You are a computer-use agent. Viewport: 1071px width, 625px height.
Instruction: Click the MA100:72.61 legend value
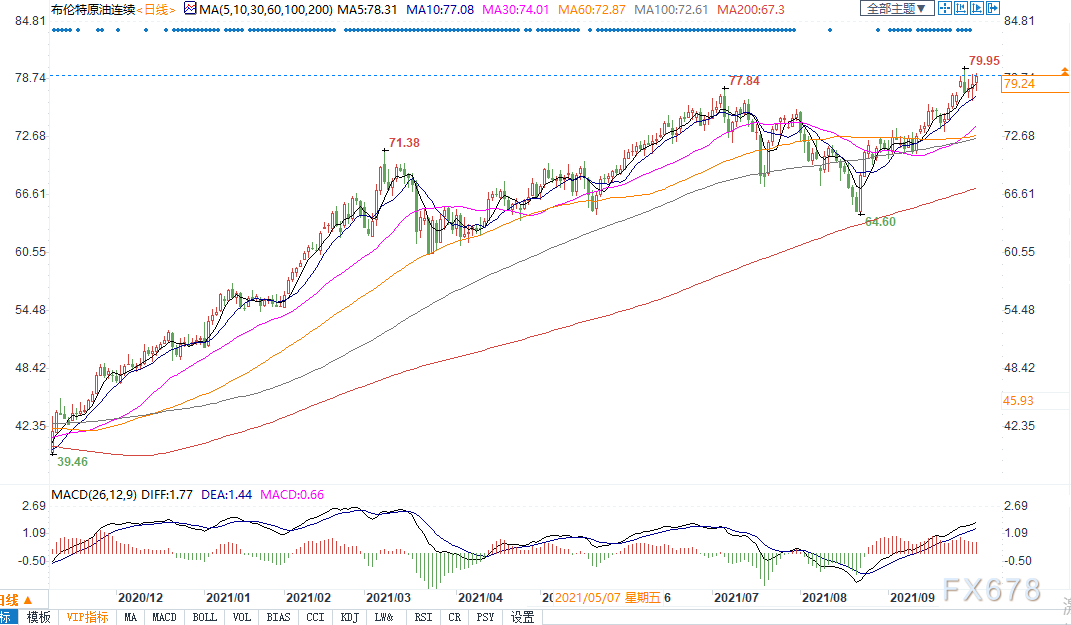(671, 10)
